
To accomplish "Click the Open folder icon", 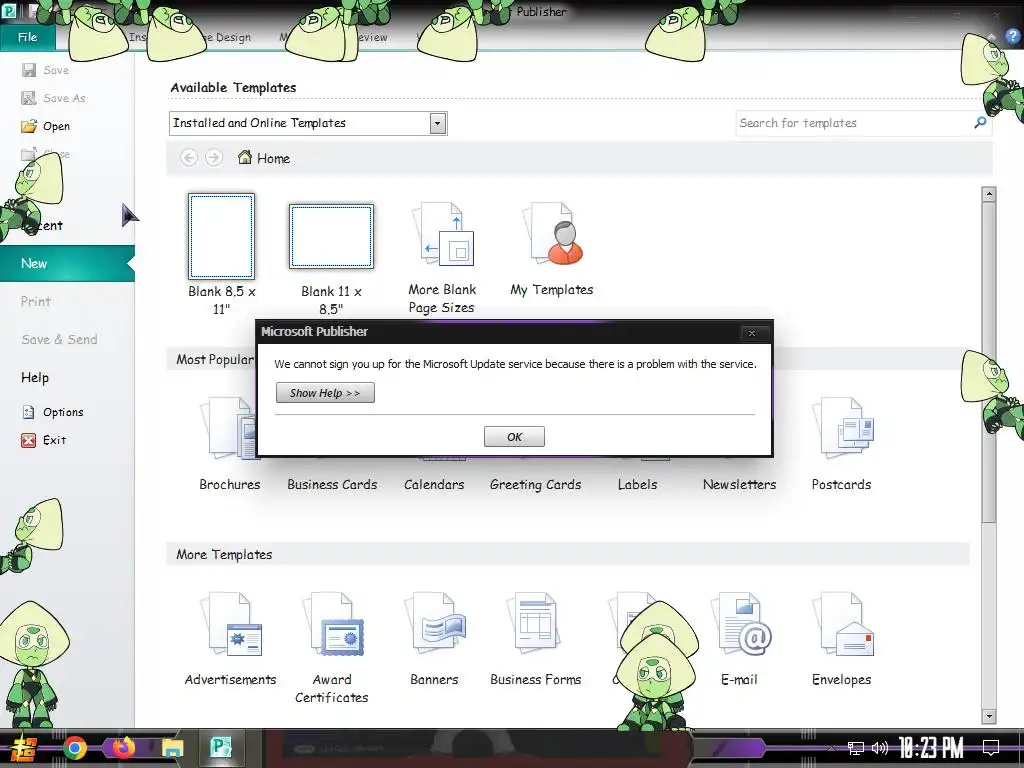I will (29, 126).
